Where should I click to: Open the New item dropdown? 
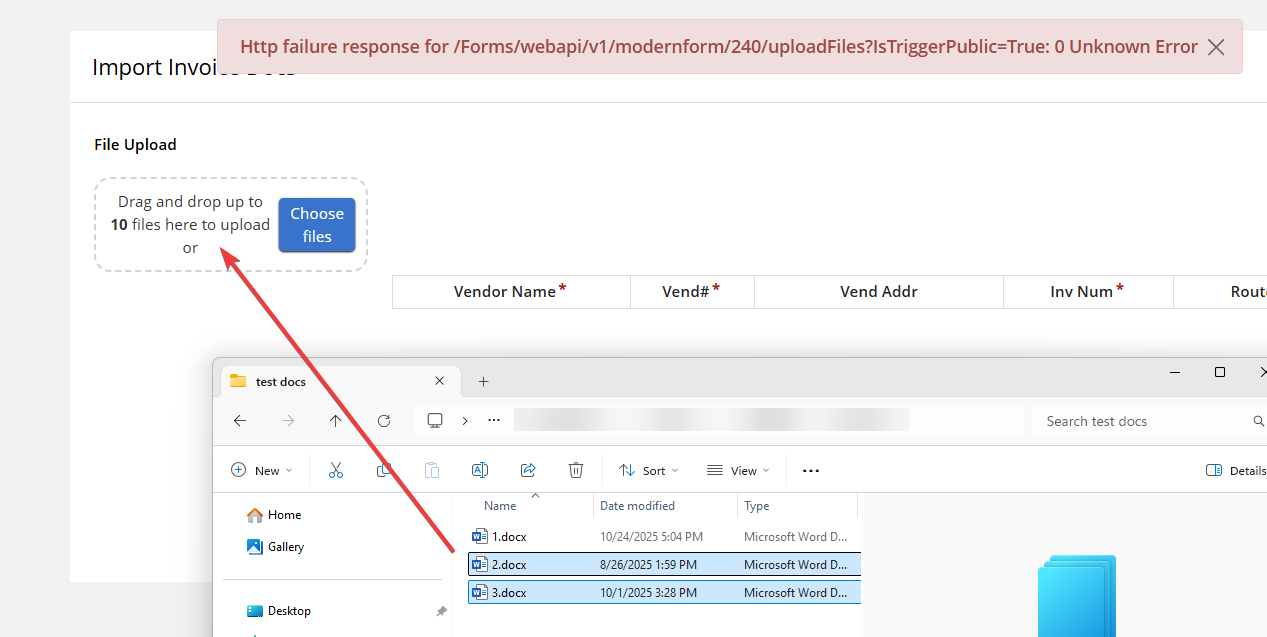pyautogui.click(x=261, y=470)
